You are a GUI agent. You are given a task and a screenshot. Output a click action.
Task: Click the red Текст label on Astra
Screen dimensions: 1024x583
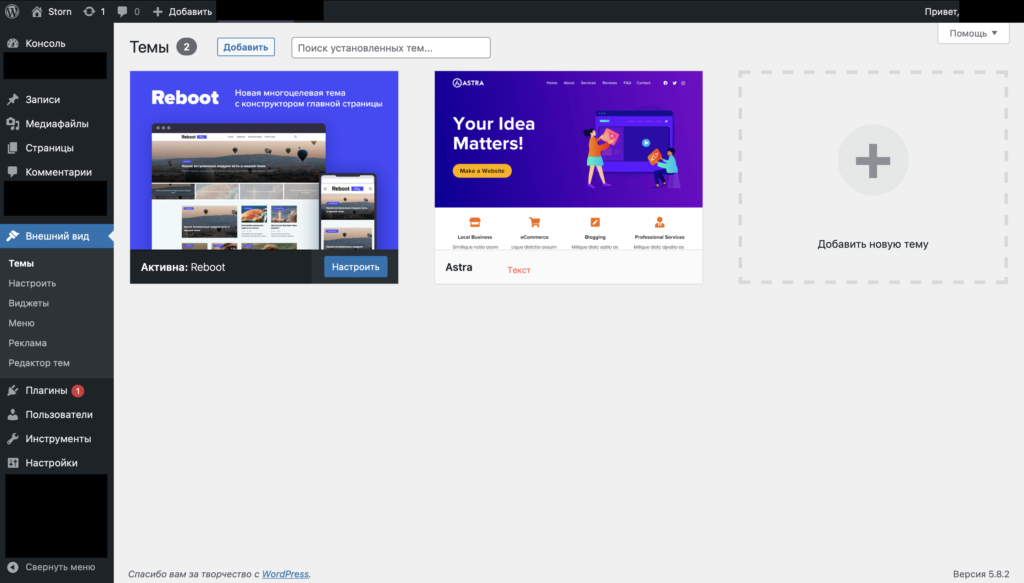tap(519, 270)
